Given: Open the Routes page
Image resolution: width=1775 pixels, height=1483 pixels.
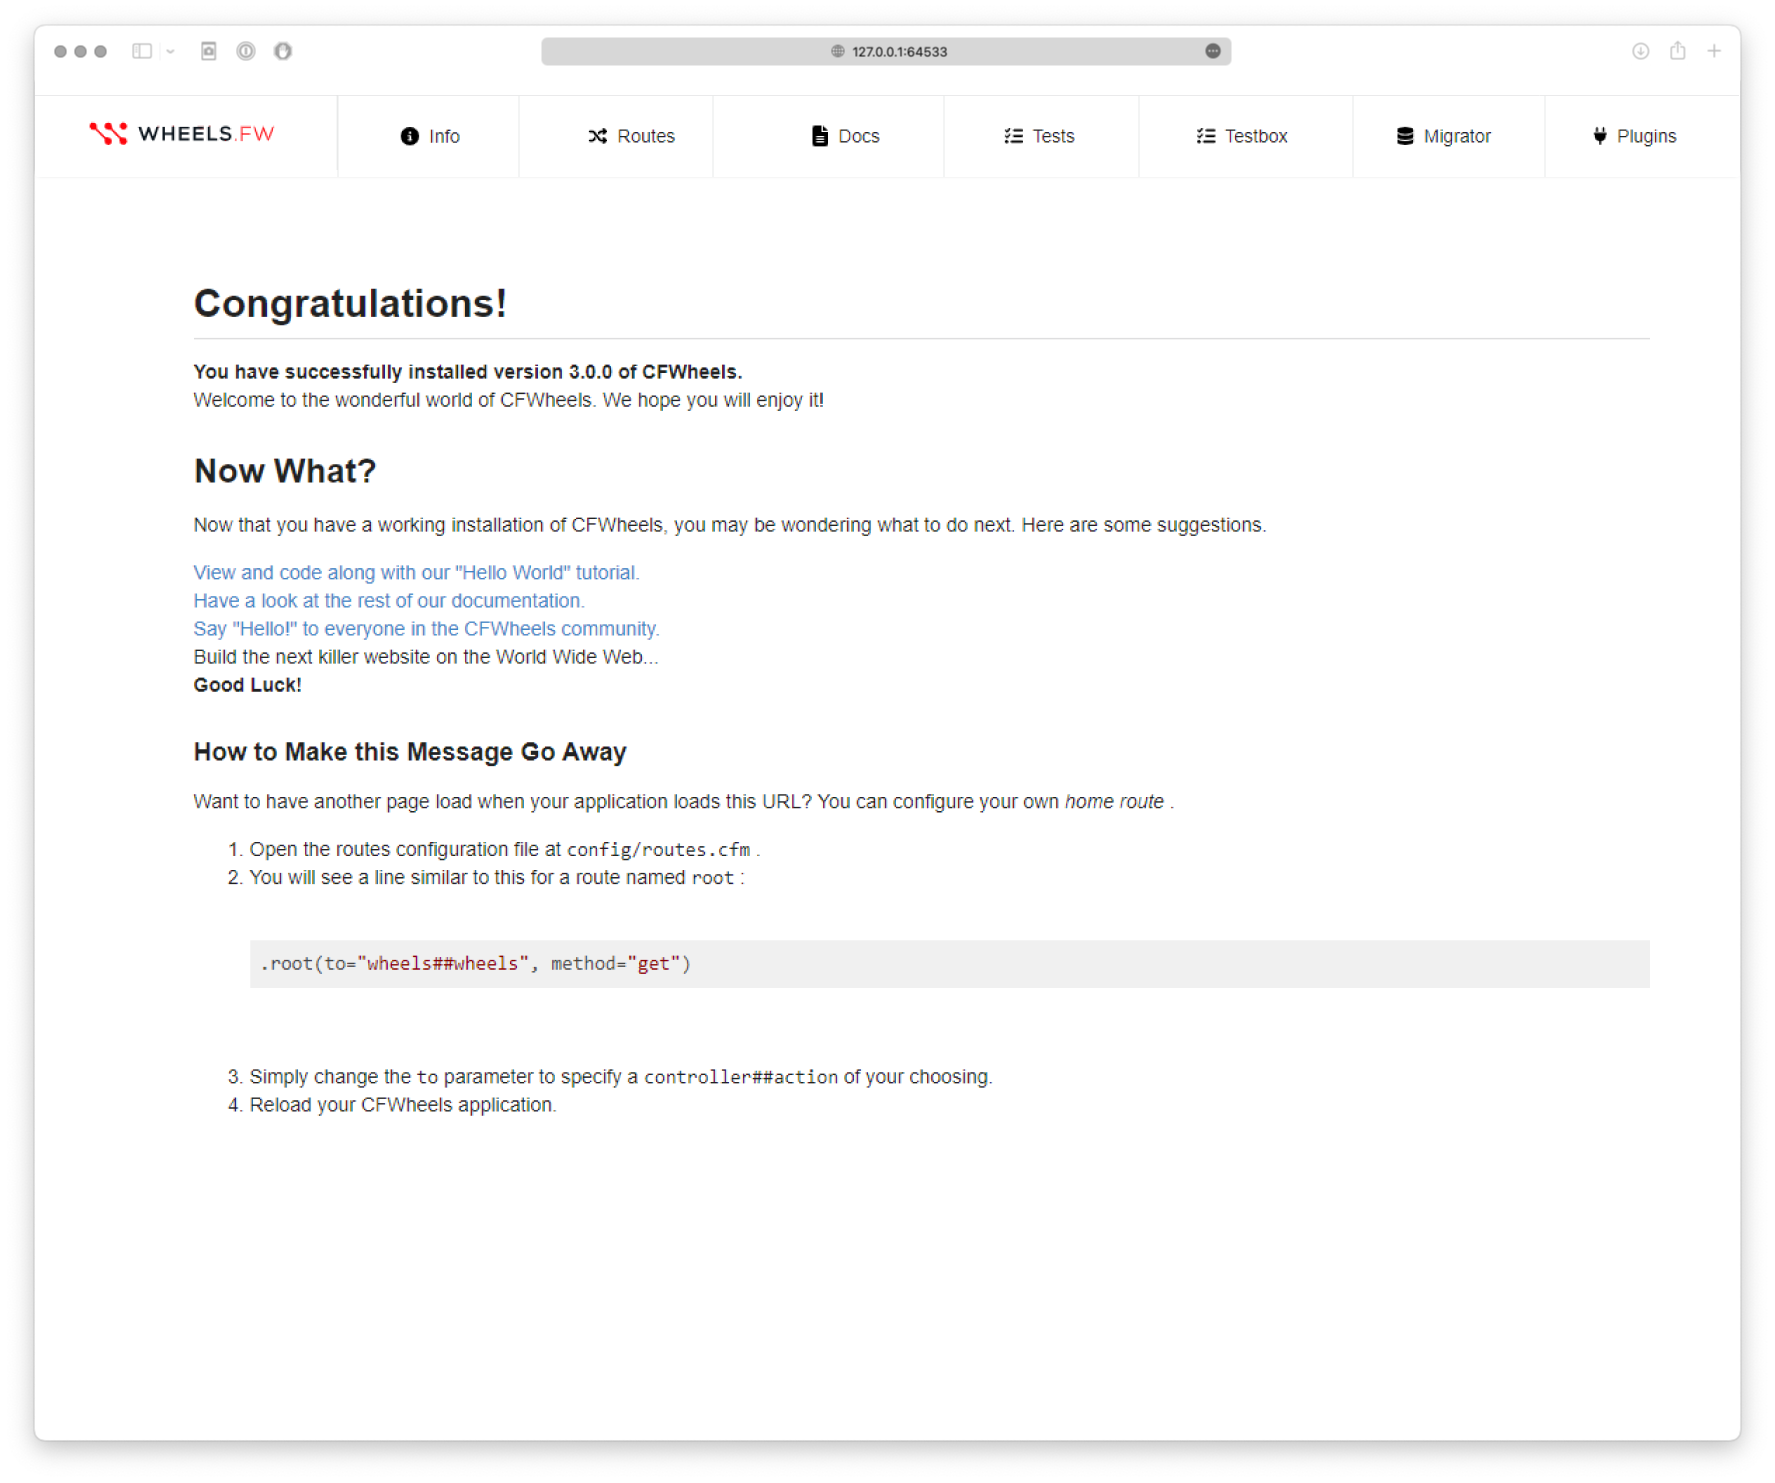Looking at the screenshot, I should coord(631,136).
